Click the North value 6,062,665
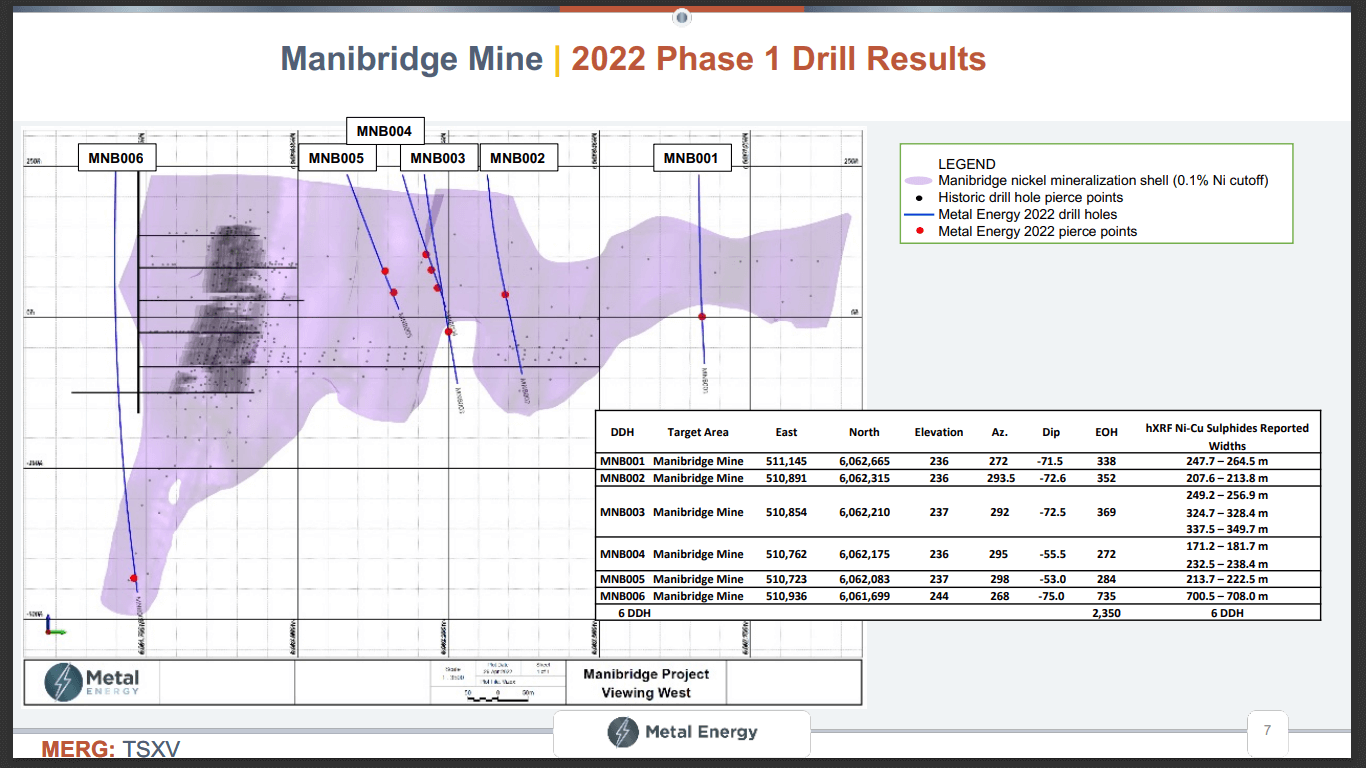The height and width of the screenshot is (768, 1366). point(864,462)
